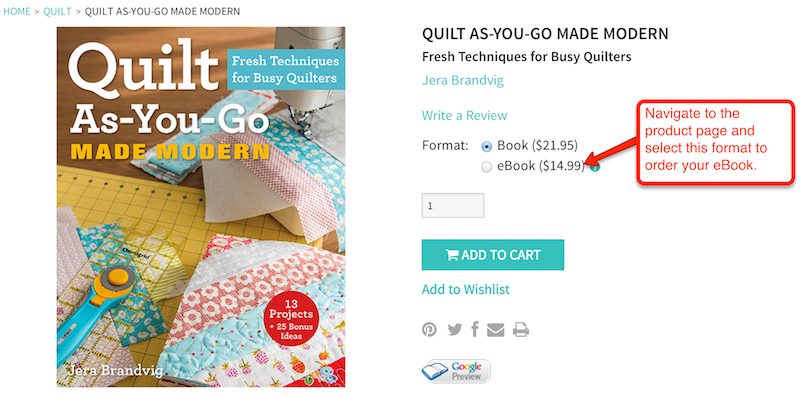Screen dimensions: 800x396
Task: Open the eBook info plus icon
Action: point(594,166)
